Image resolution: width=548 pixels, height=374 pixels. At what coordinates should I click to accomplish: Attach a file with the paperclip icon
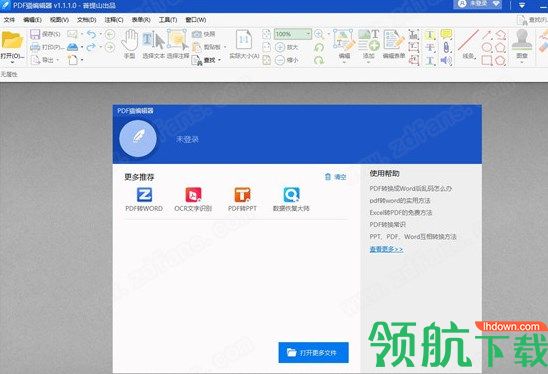446,47
